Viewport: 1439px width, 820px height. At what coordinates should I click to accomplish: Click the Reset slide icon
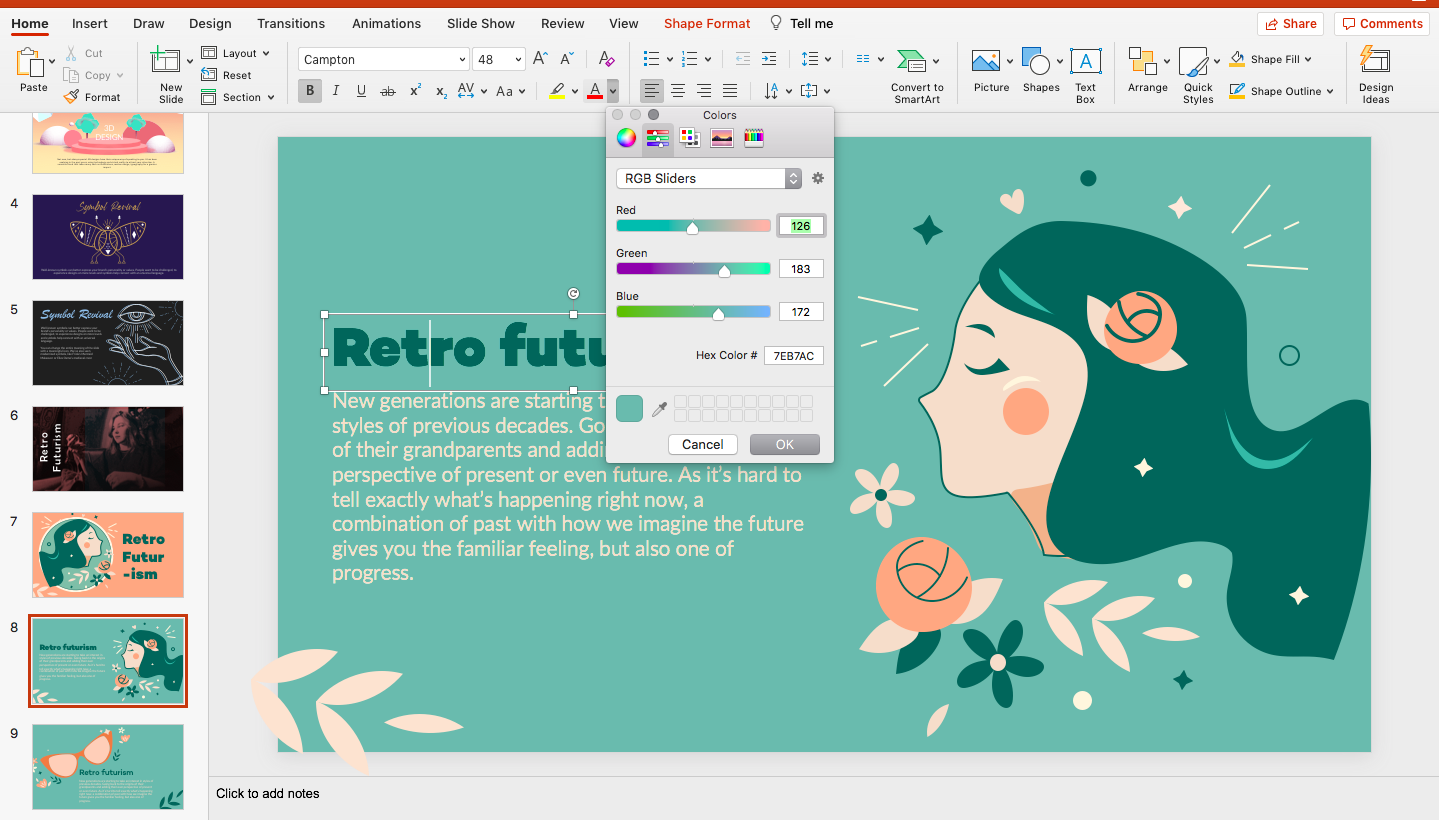click(209, 75)
